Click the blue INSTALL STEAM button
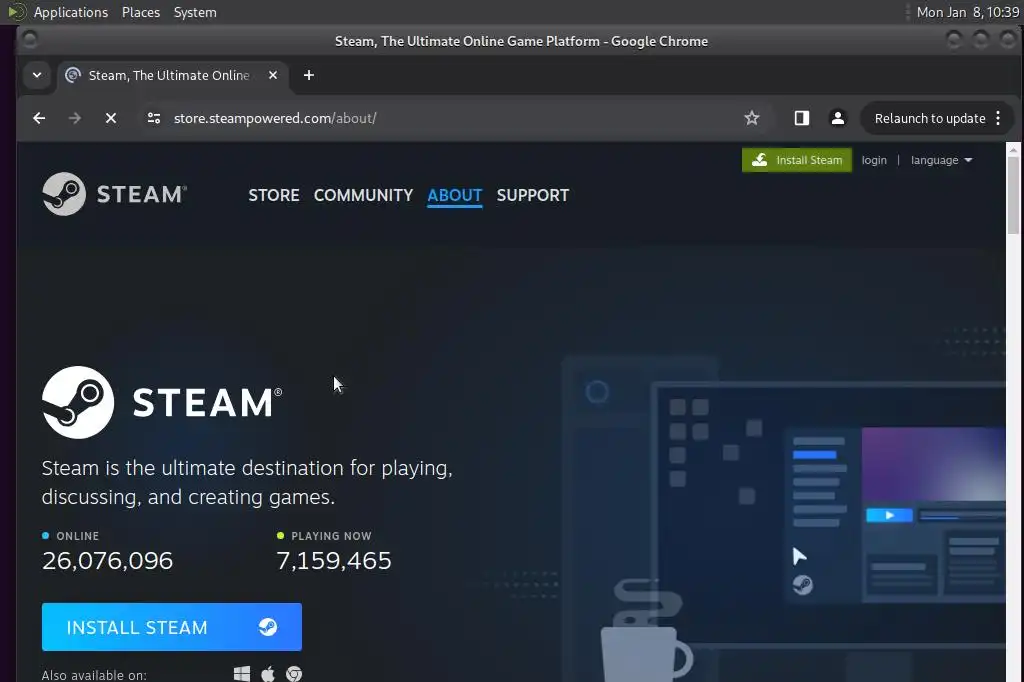The height and width of the screenshot is (682, 1024). [x=172, y=627]
